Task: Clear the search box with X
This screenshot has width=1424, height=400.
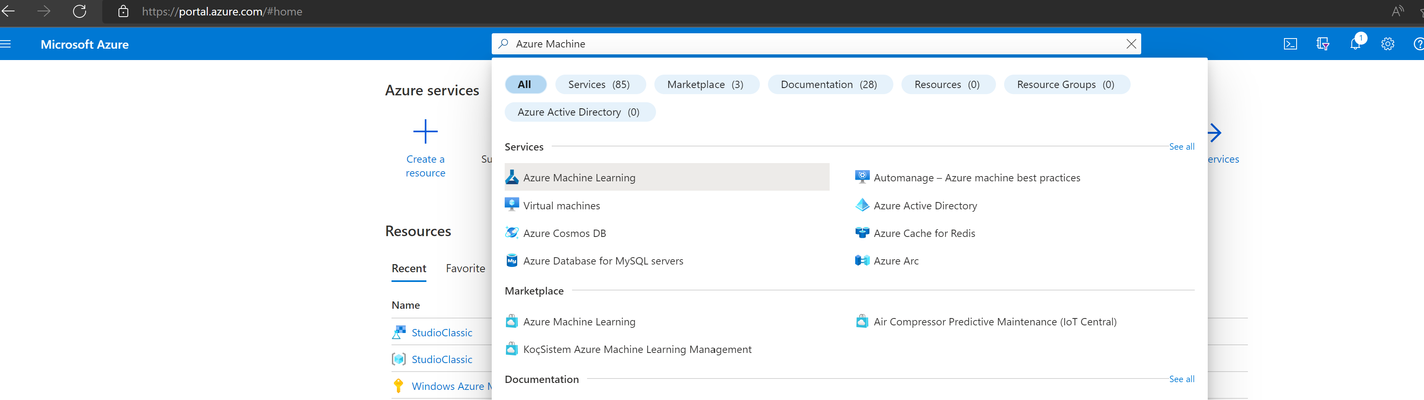Action: pyautogui.click(x=1131, y=44)
